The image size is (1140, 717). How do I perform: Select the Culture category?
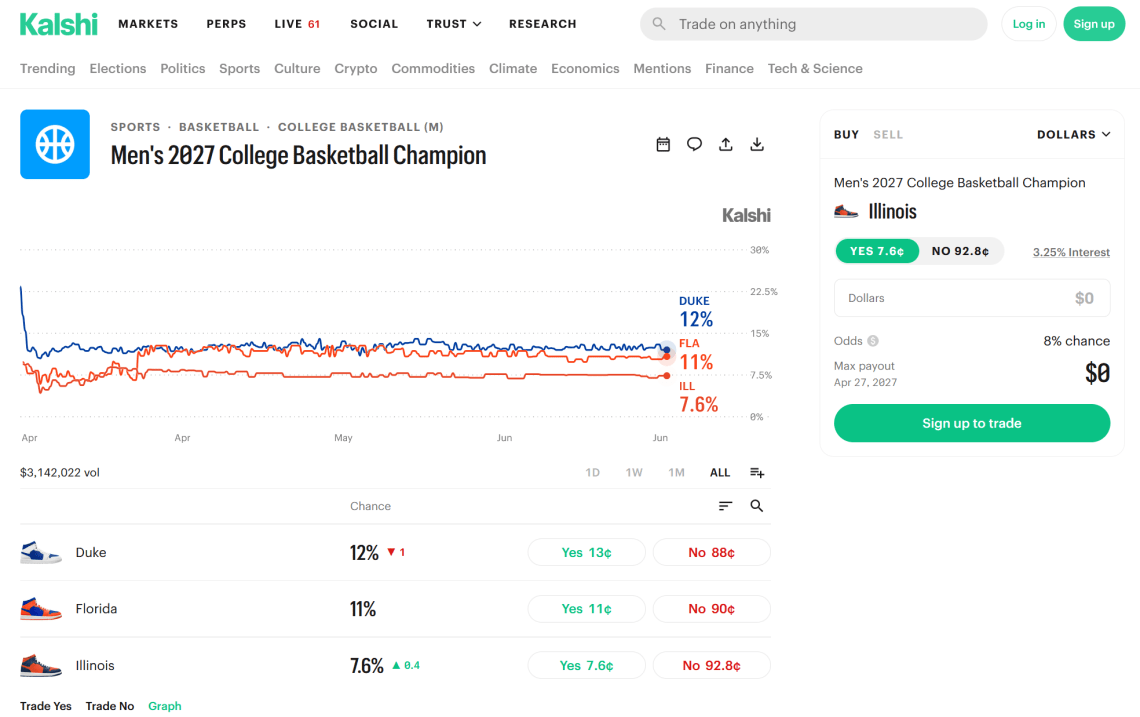pyautogui.click(x=297, y=68)
